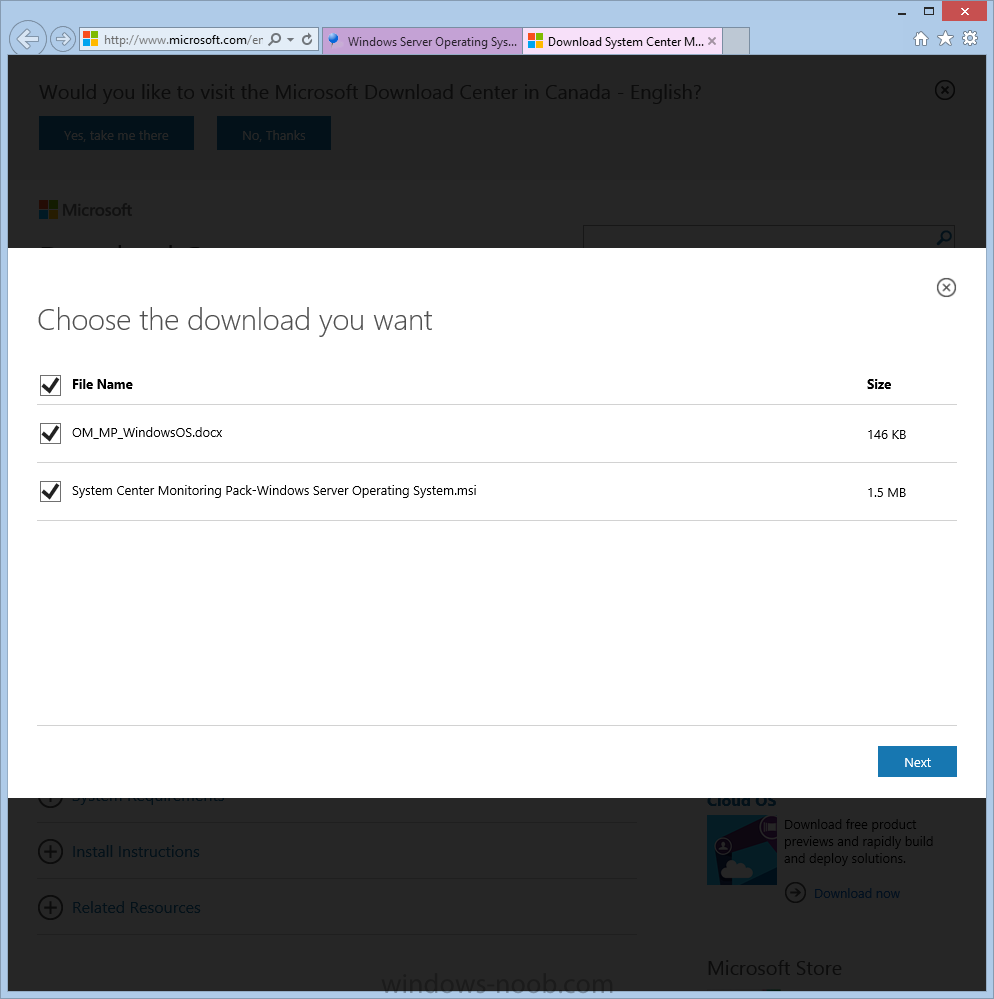Select the Download System Center M... tab

tap(623, 41)
